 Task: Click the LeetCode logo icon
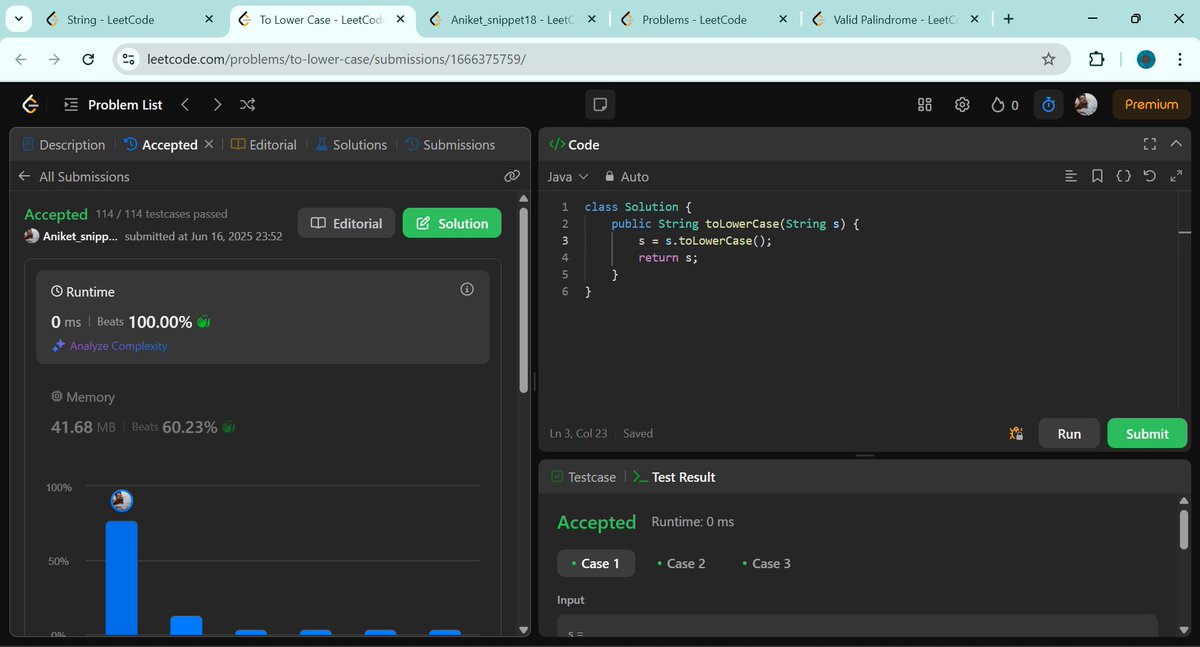click(30, 104)
